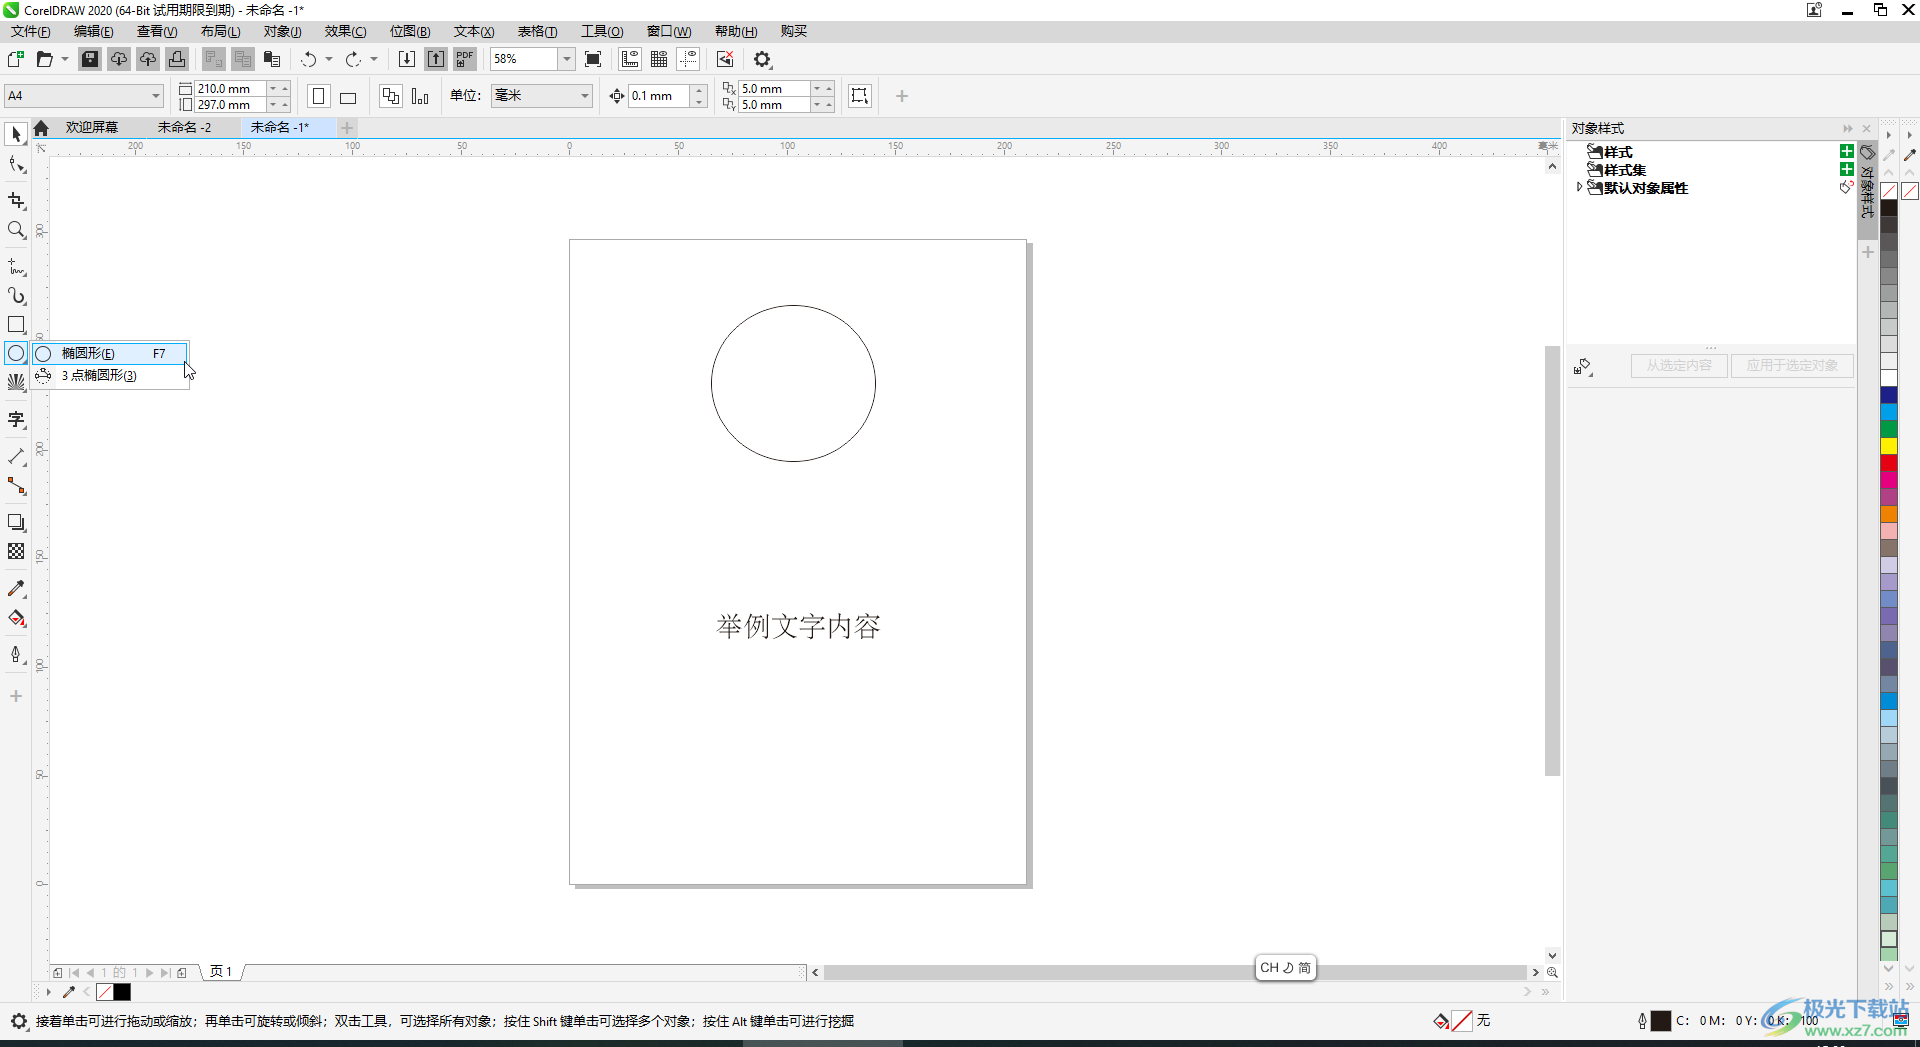The height and width of the screenshot is (1047, 1920).
Task: Click the green plus beside 样式集
Action: tap(1847, 169)
